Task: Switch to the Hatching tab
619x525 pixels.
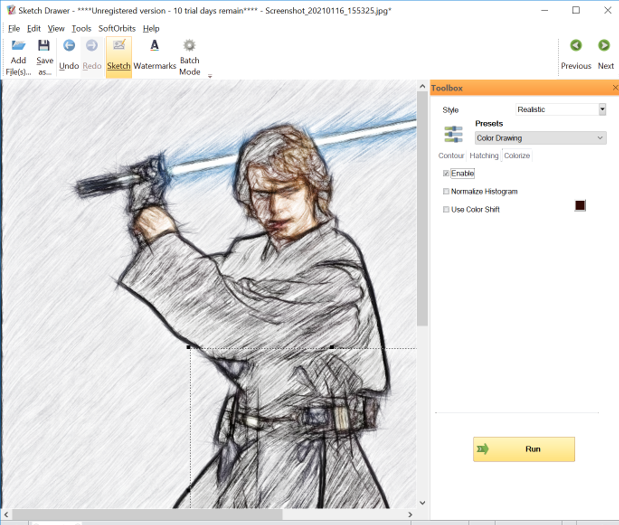Action: pyautogui.click(x=484, y=156)
